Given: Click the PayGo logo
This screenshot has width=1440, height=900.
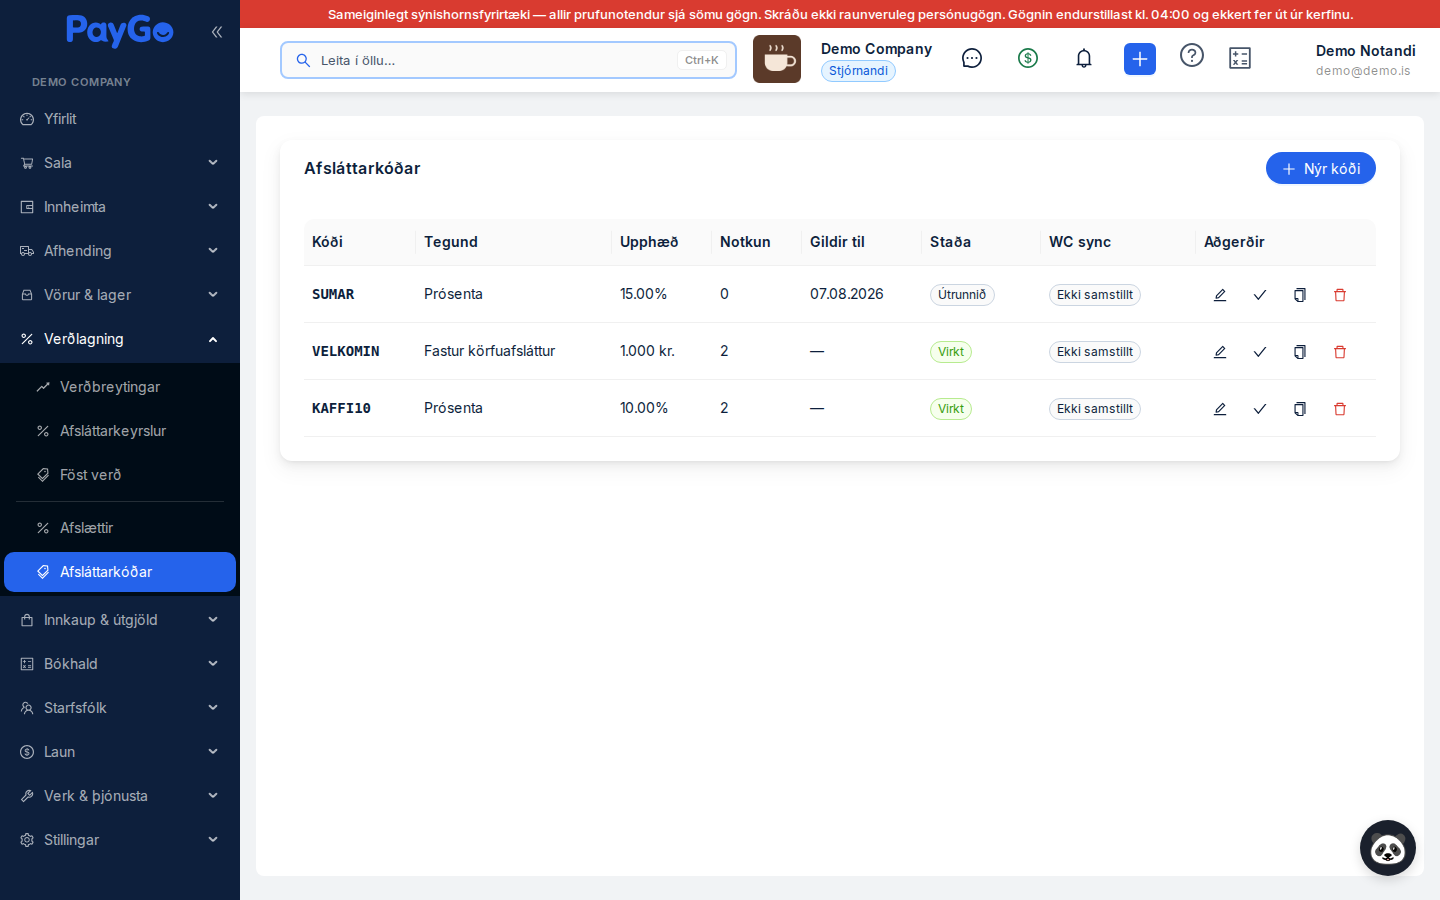Looking at the screenshot, I should pyautogui.click(x=120, y=31).
